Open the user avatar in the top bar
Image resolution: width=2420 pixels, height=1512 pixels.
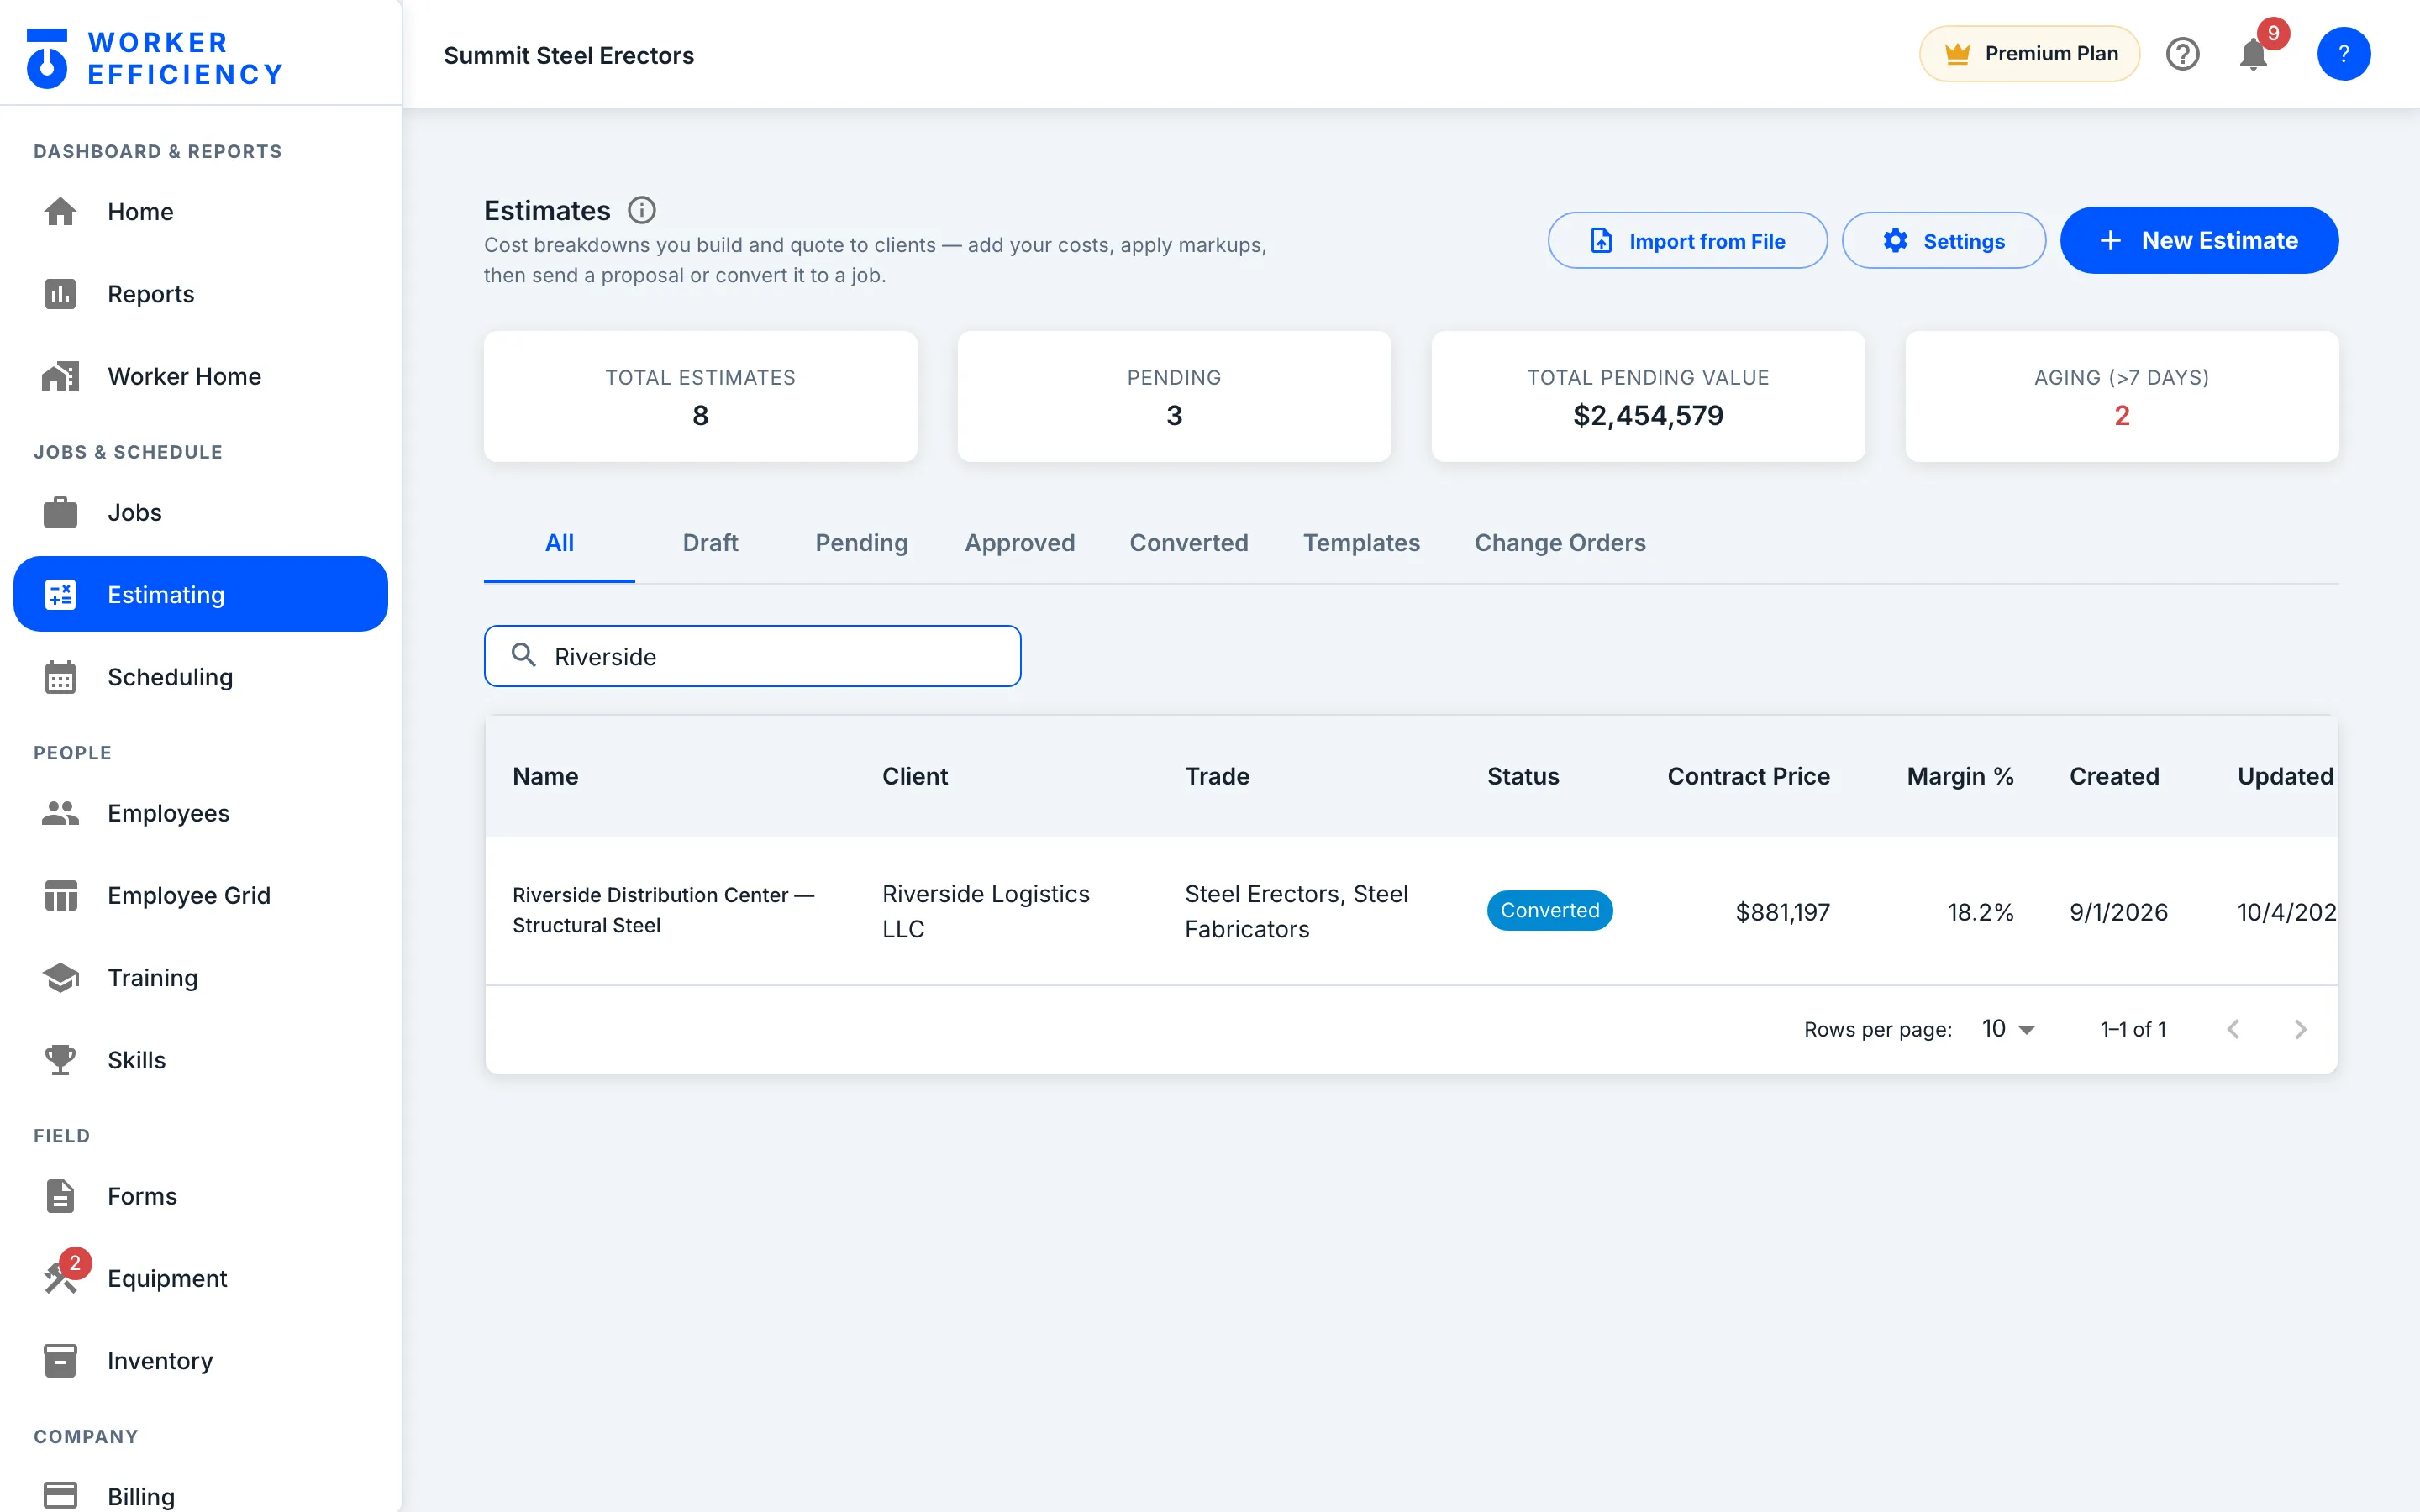point(2343,54)
